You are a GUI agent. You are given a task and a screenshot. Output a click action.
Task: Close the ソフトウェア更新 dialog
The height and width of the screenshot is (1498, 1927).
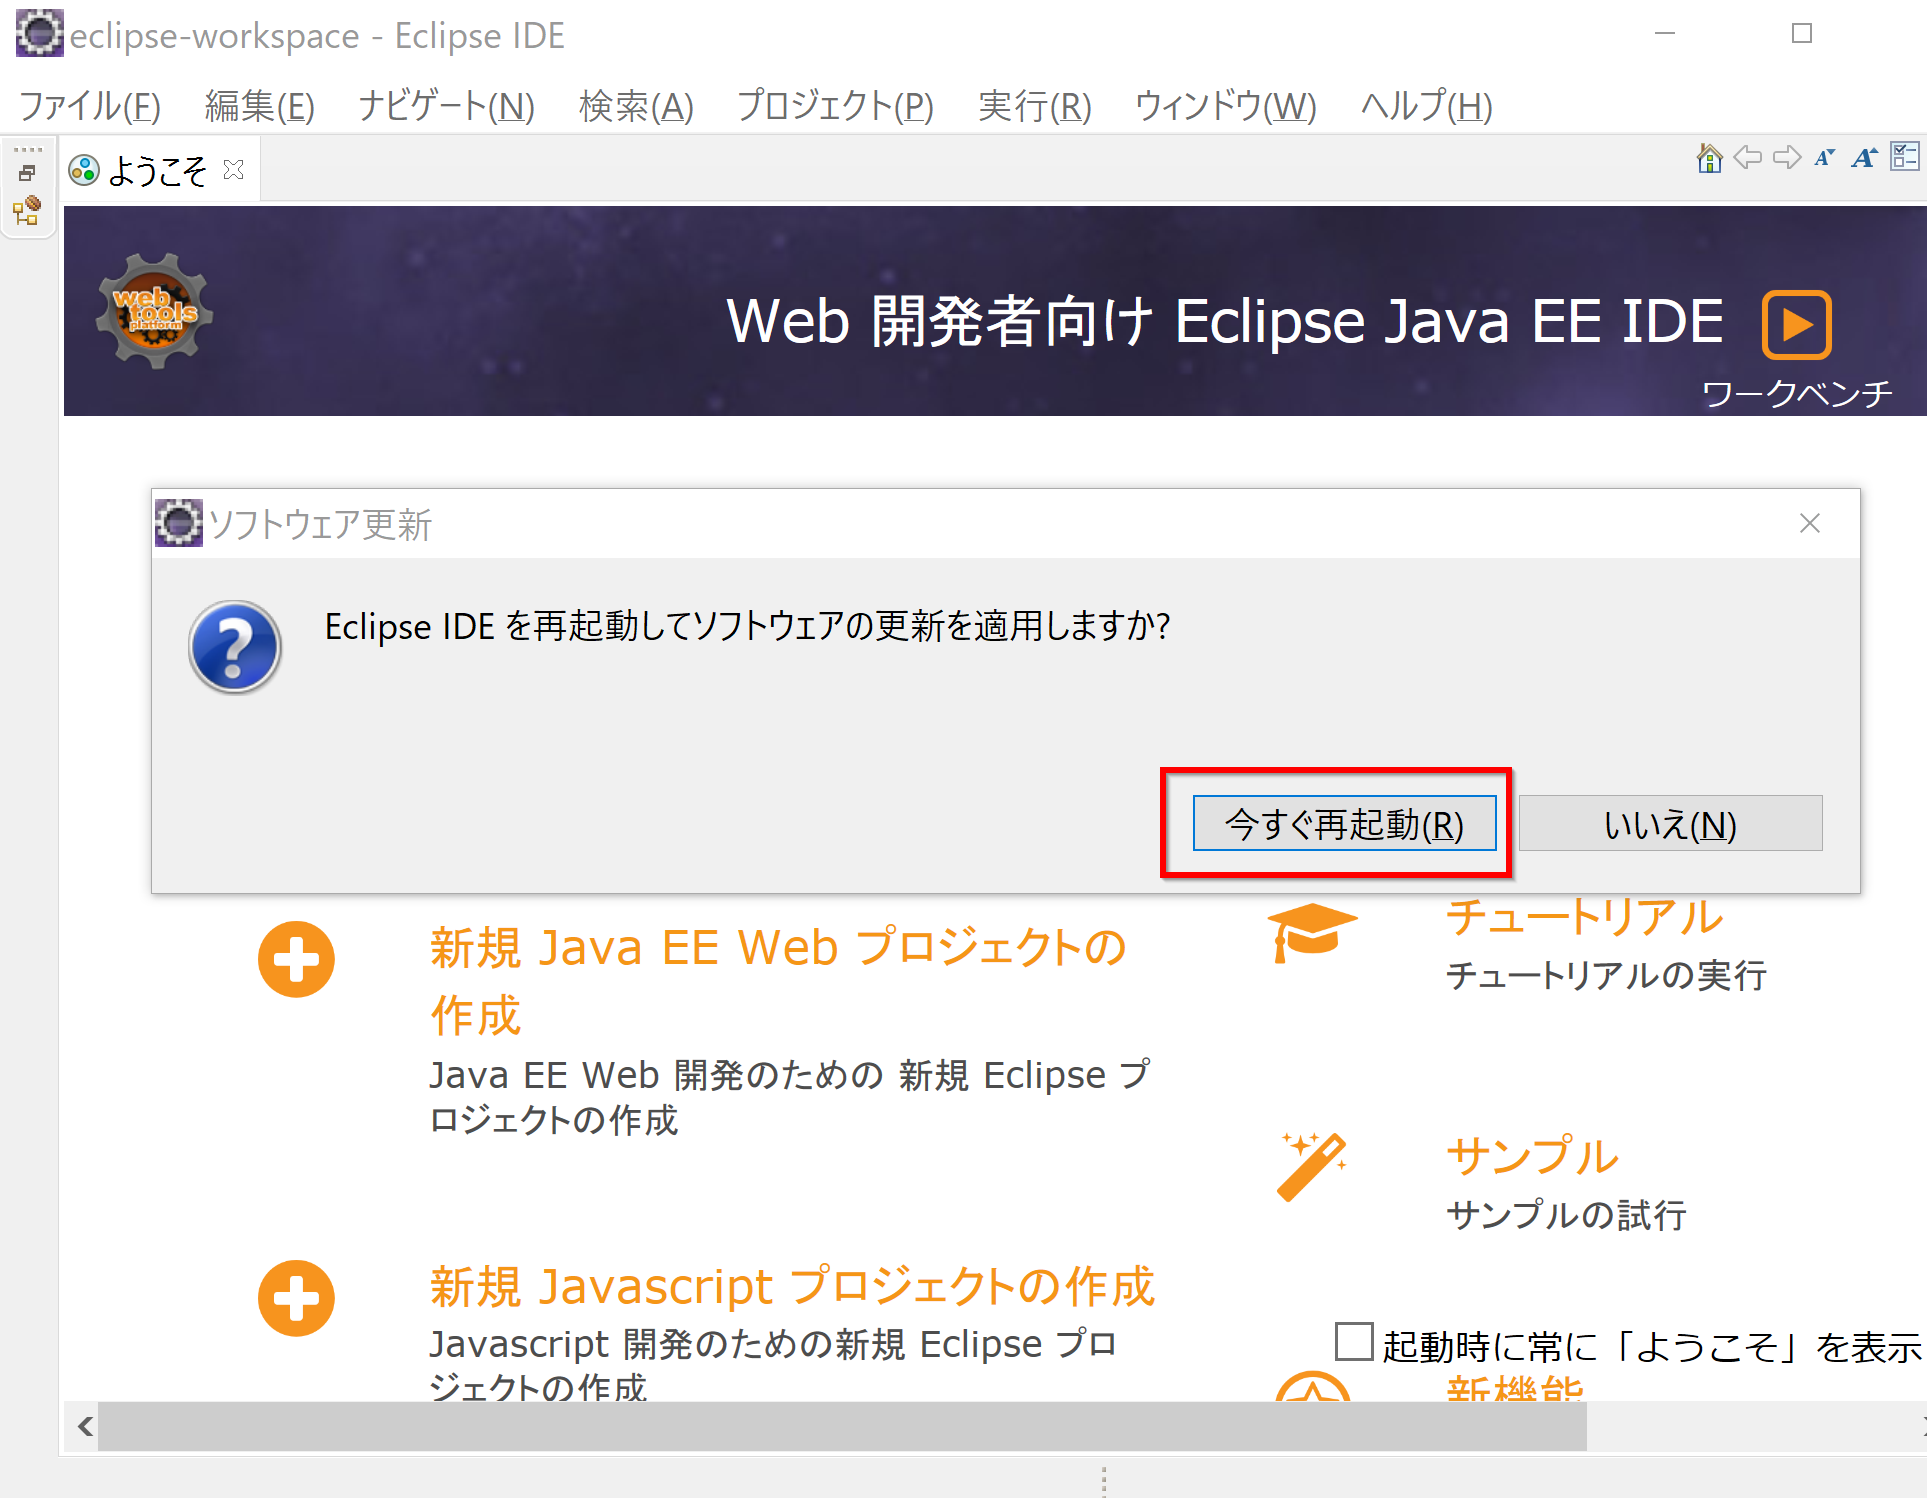1809,523
